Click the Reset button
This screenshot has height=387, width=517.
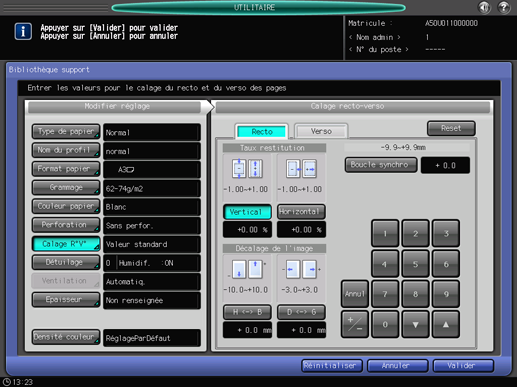coord(451,128)
